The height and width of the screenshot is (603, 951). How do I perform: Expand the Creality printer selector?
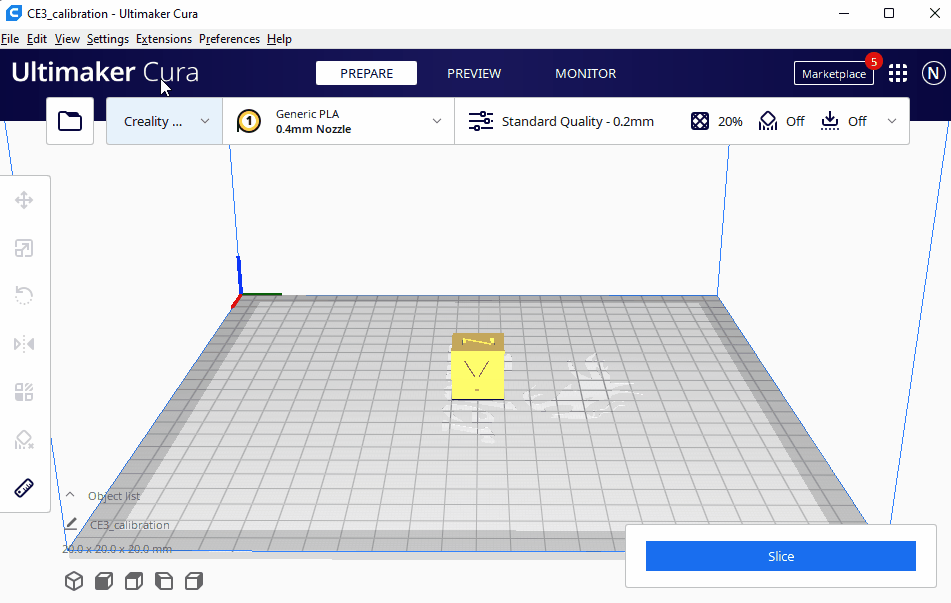[x=164, y=121]
